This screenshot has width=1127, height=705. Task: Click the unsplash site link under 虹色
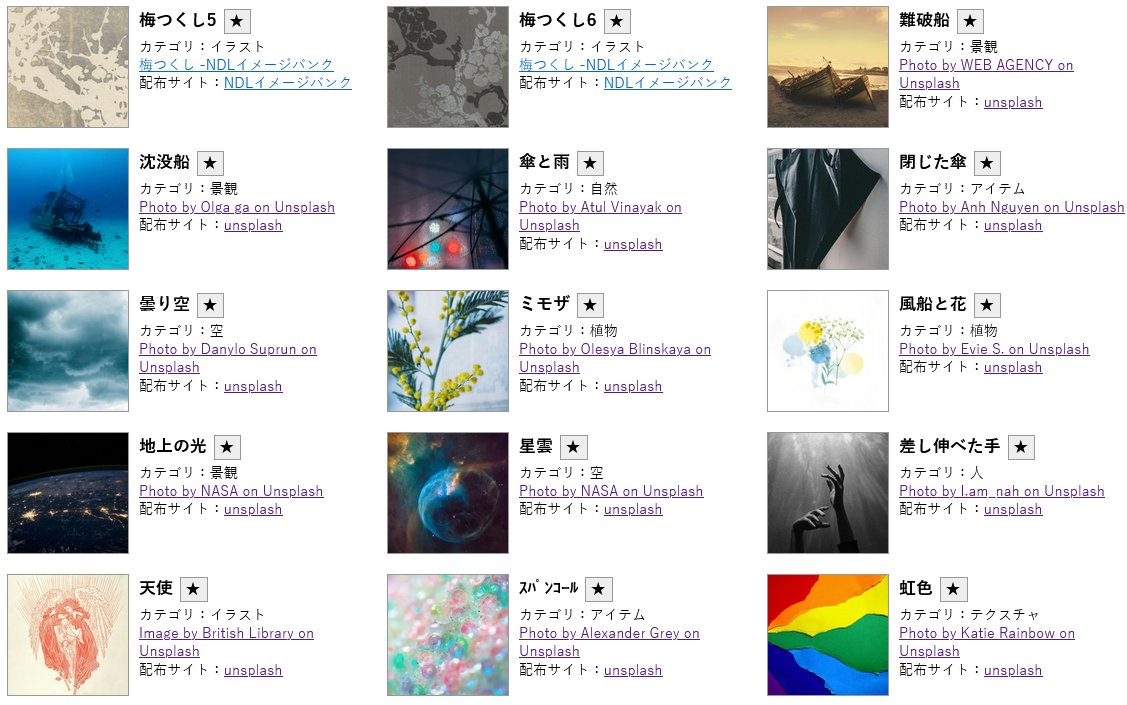coord(1013,670)
